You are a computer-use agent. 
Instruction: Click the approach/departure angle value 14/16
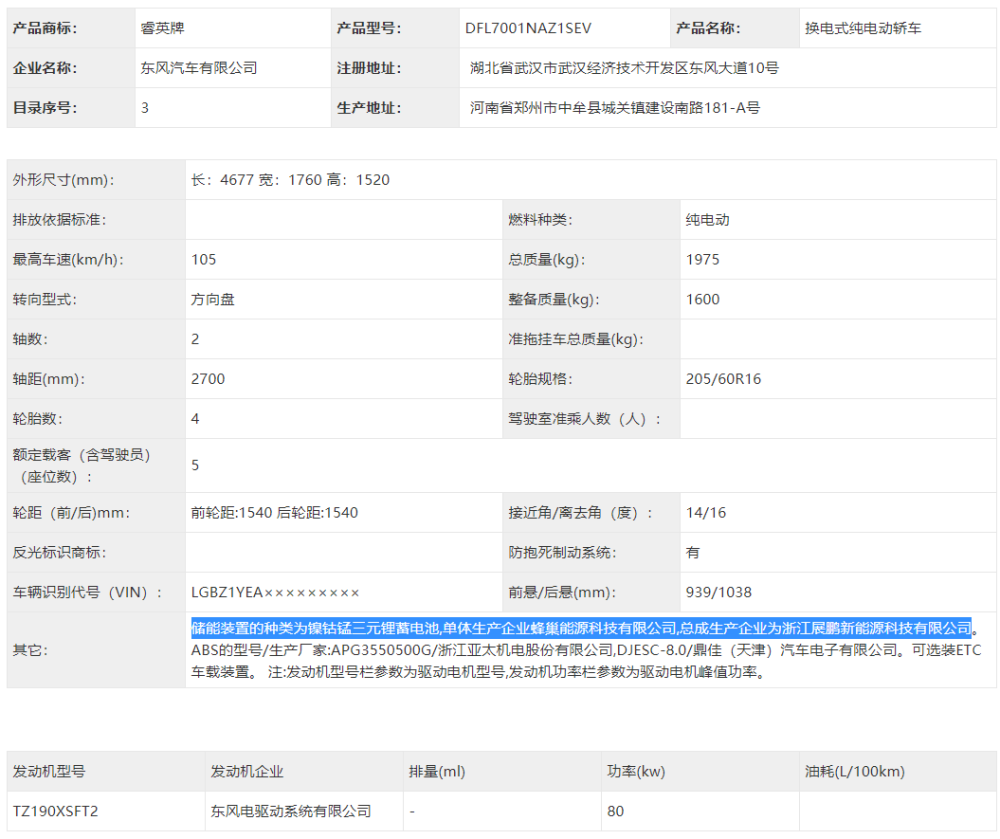click(706, 513)
